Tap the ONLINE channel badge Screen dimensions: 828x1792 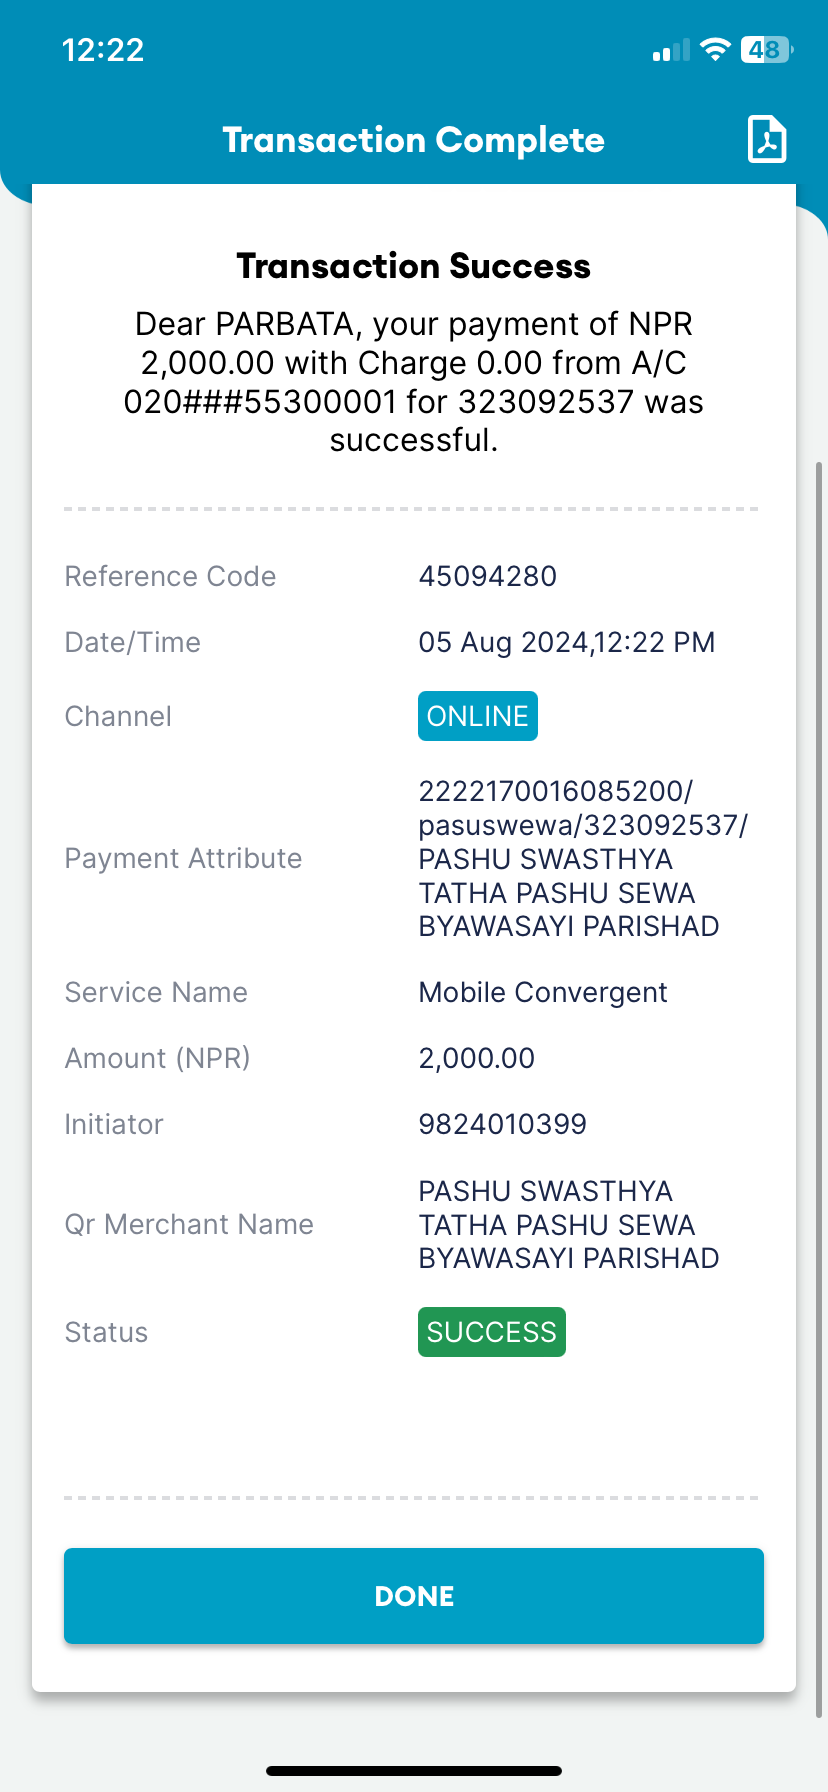tap(478, 716)
